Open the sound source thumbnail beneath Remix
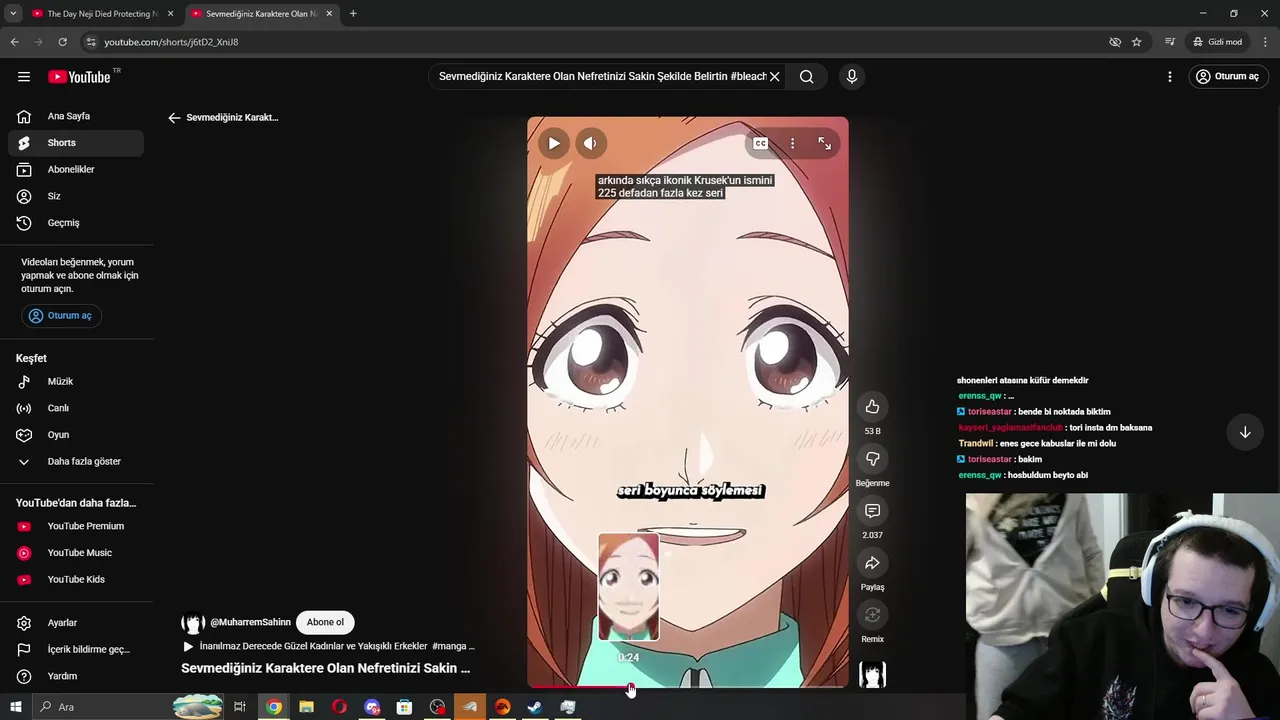The image size is (1280, 720). click(x=872, y=674)
